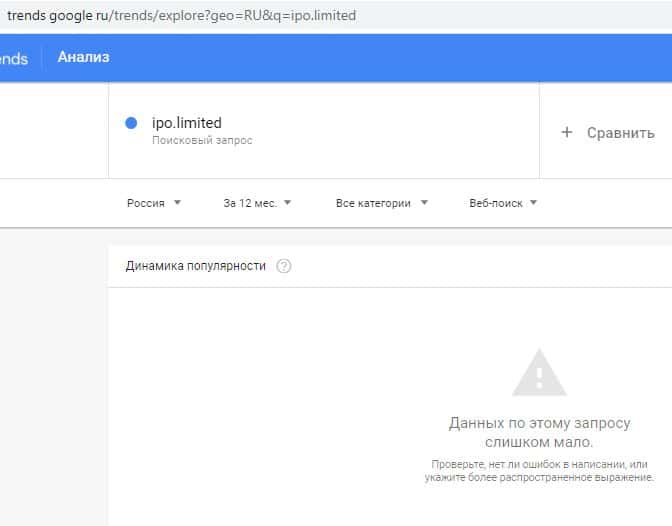Click the small arrow after Все категории
The height and width of the screenshot is (526, 672).
pos(424,203)
